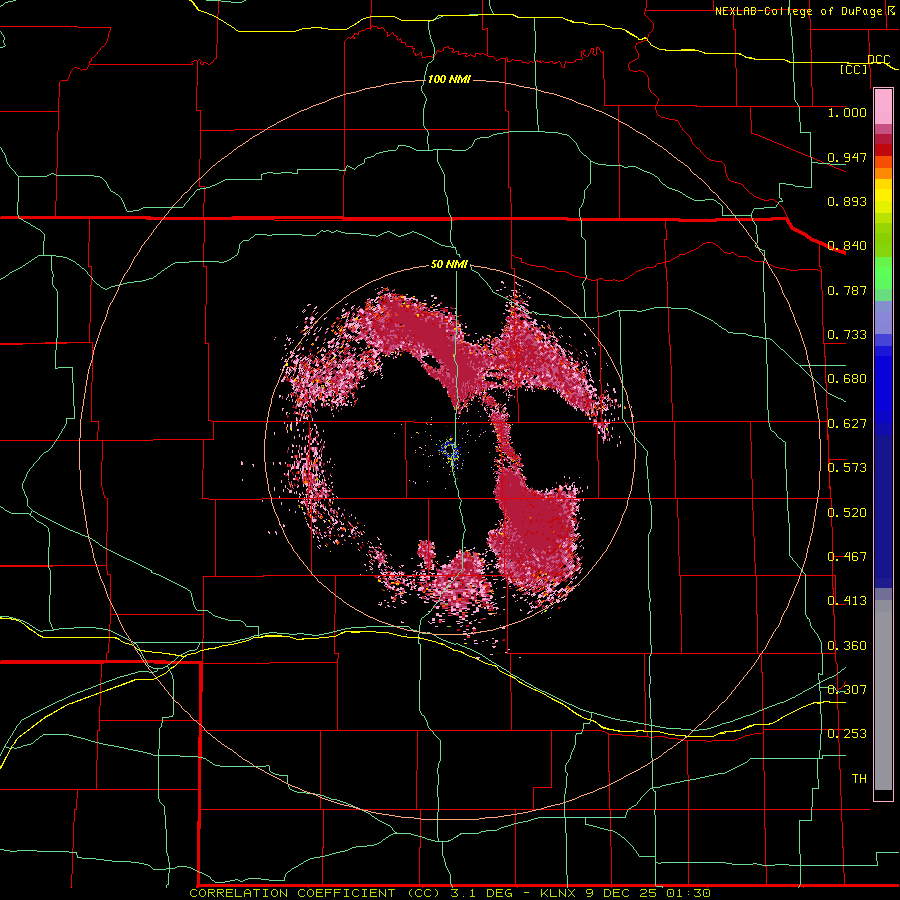
Task: Click the DCC label above the color scale
Action: tap(878, 59)
